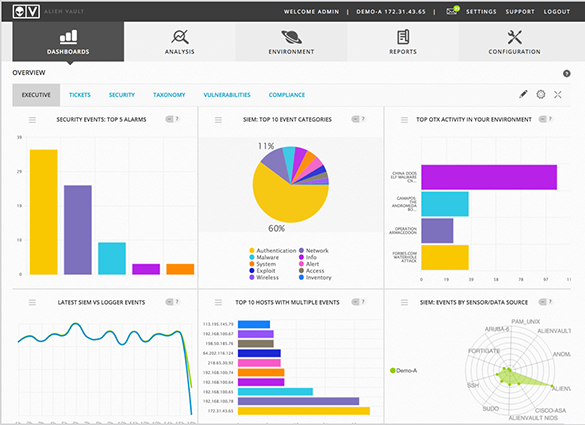Viewport: 585px width, 425px height.
Task: Open the Environment planet icon
Action: [291, 37]
